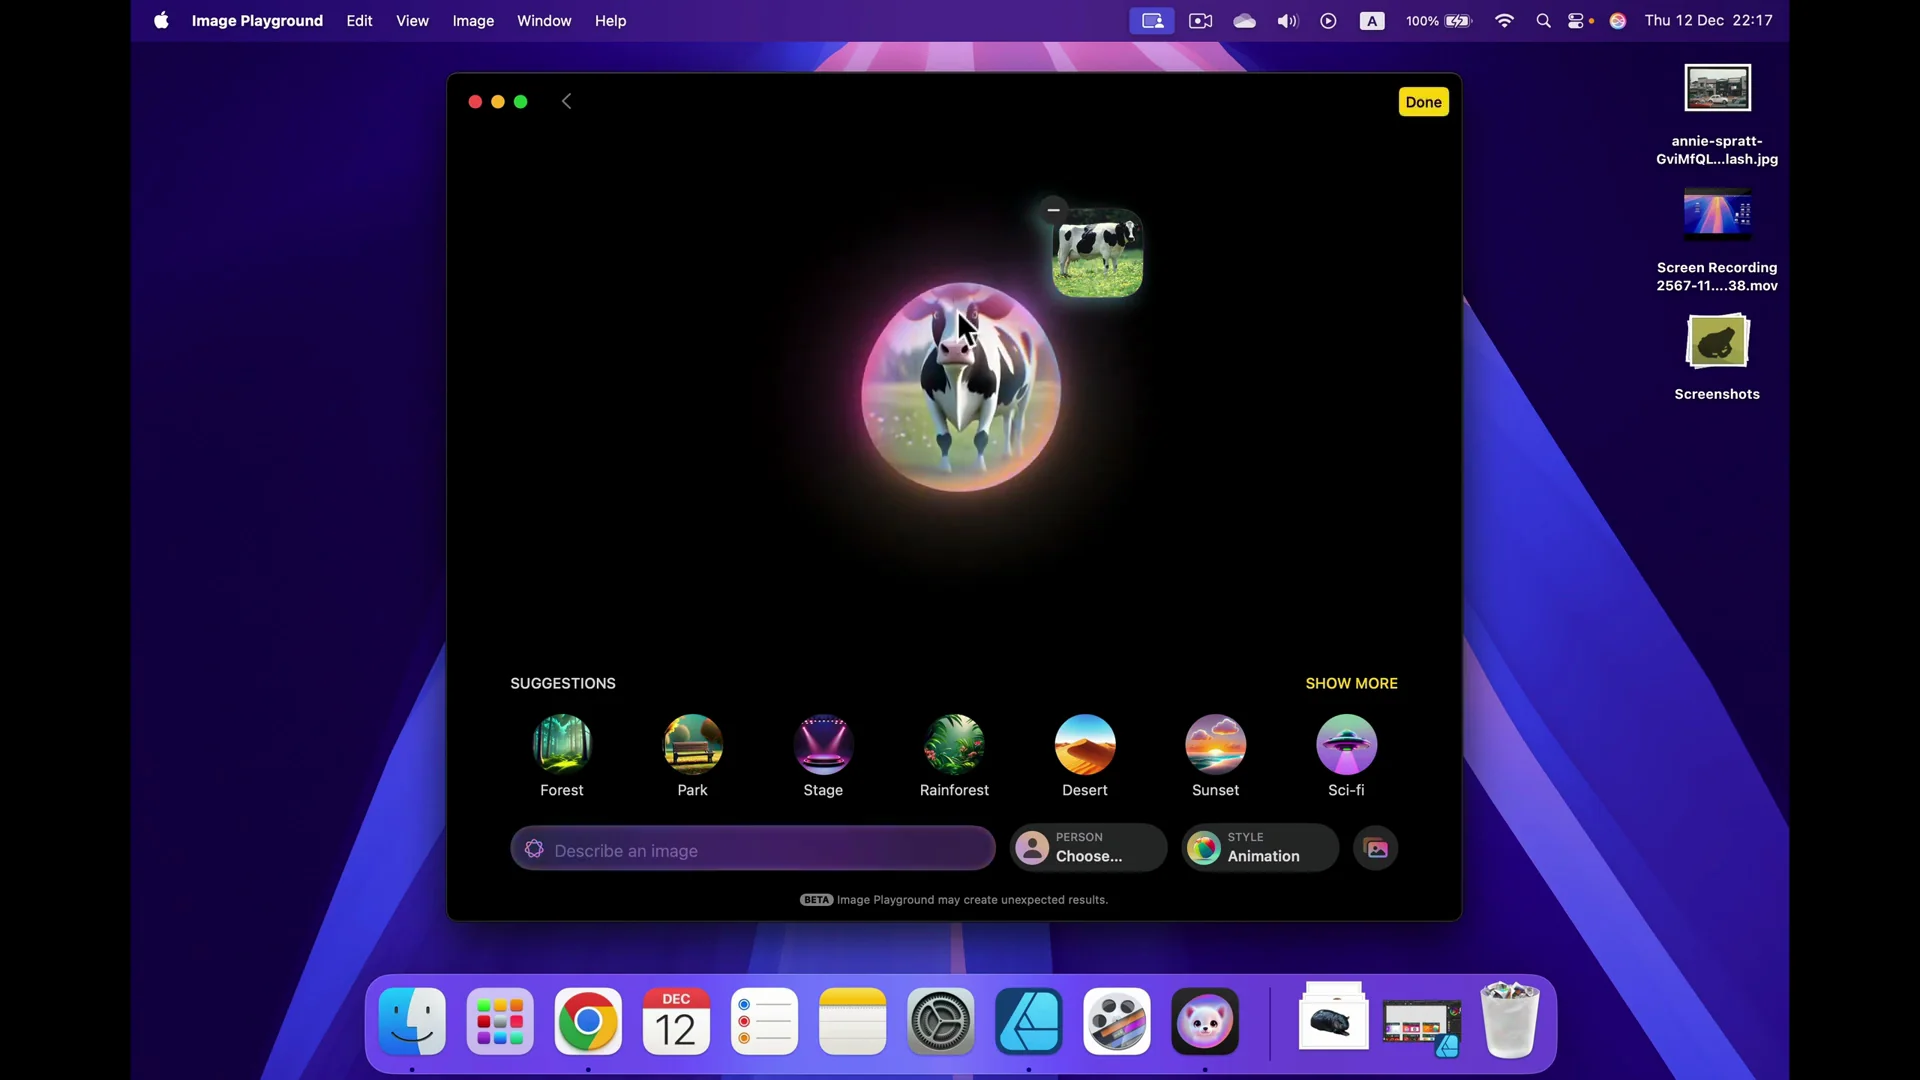1920x1080 pixels.
Task: Open the Image menu
Action: point(472,20)
